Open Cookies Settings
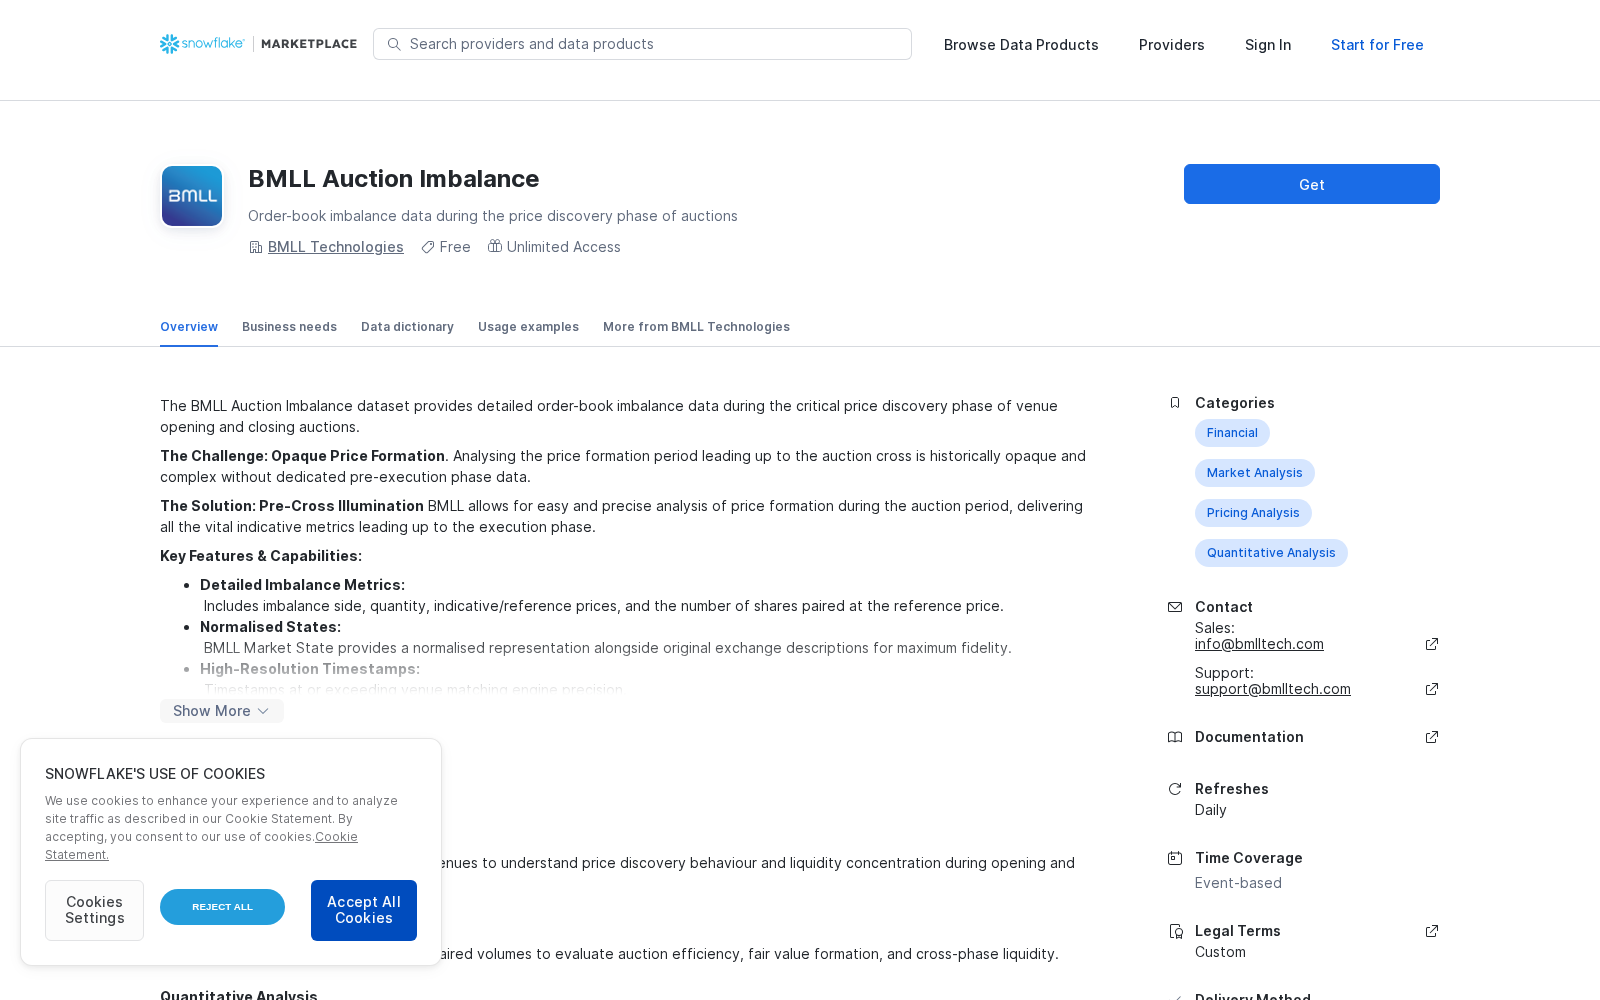Image resolution: width=1600 pixels, height=1000 pixels. (94, 910)
